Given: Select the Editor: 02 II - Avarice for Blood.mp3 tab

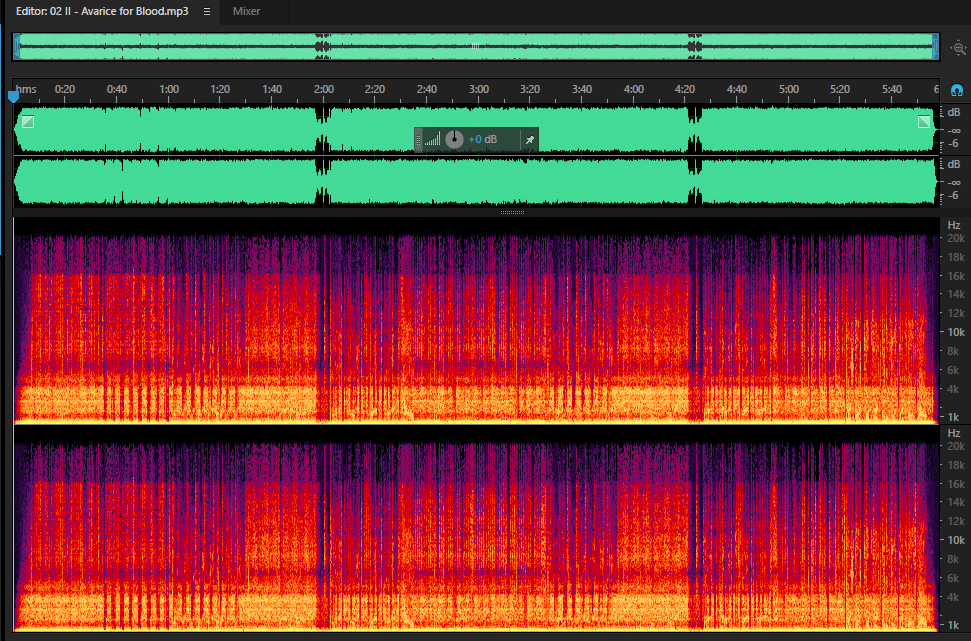Looking at the screenshot, I should 102,11.
